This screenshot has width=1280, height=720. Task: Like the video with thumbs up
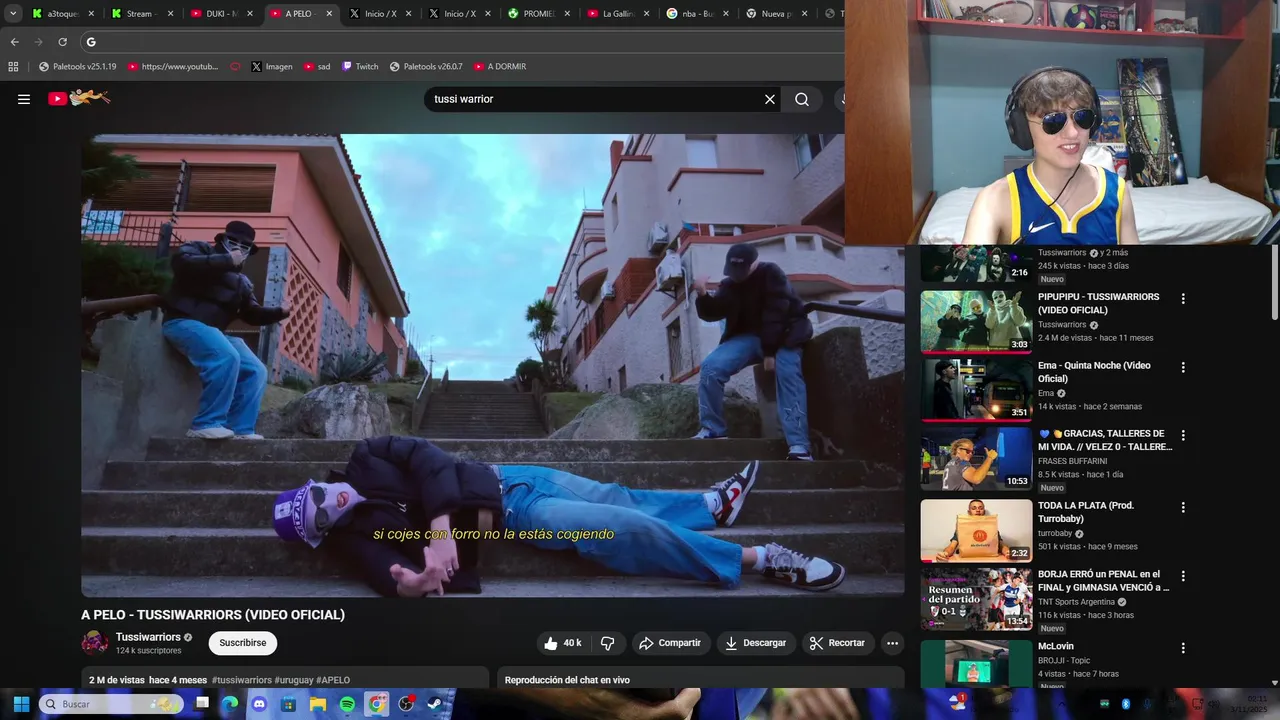562,643
